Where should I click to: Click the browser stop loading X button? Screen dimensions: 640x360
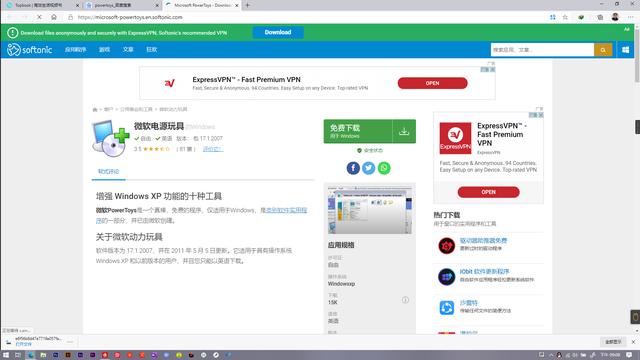click(39, 17)
